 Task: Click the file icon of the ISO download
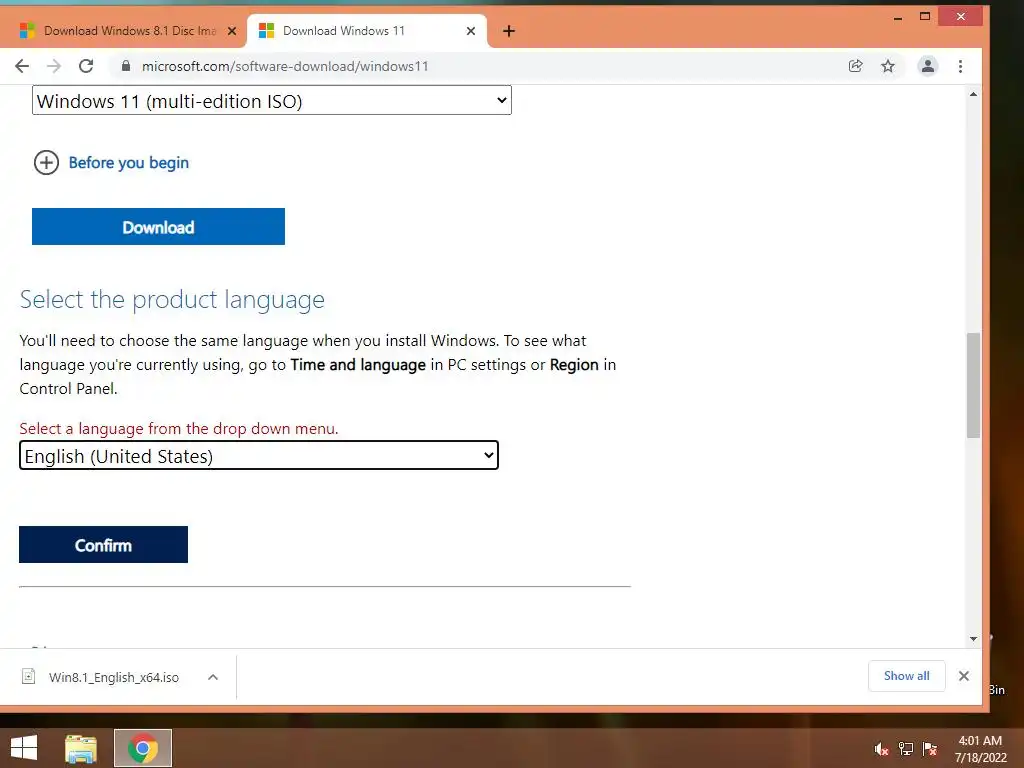[28, 677]
